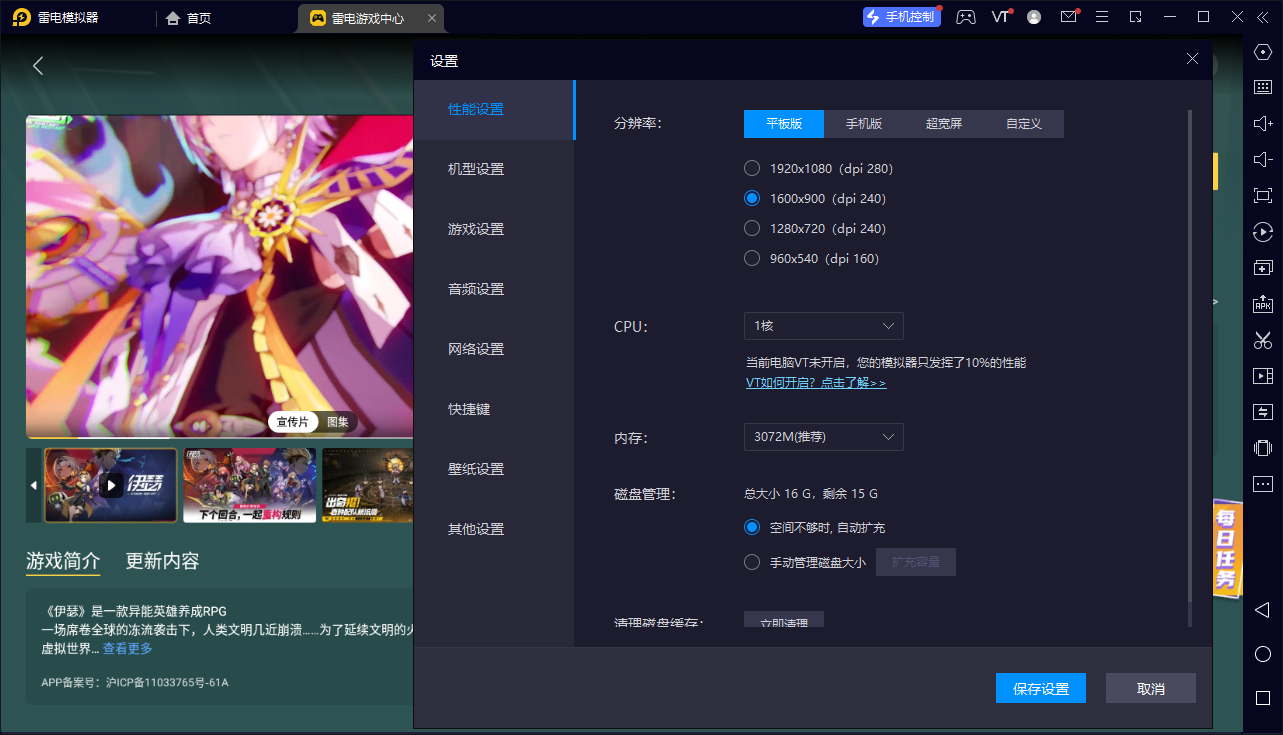Open emulator settings from the hexagon sidebar icon
The image size is (1283, 735).
(x=1263, y=52)
